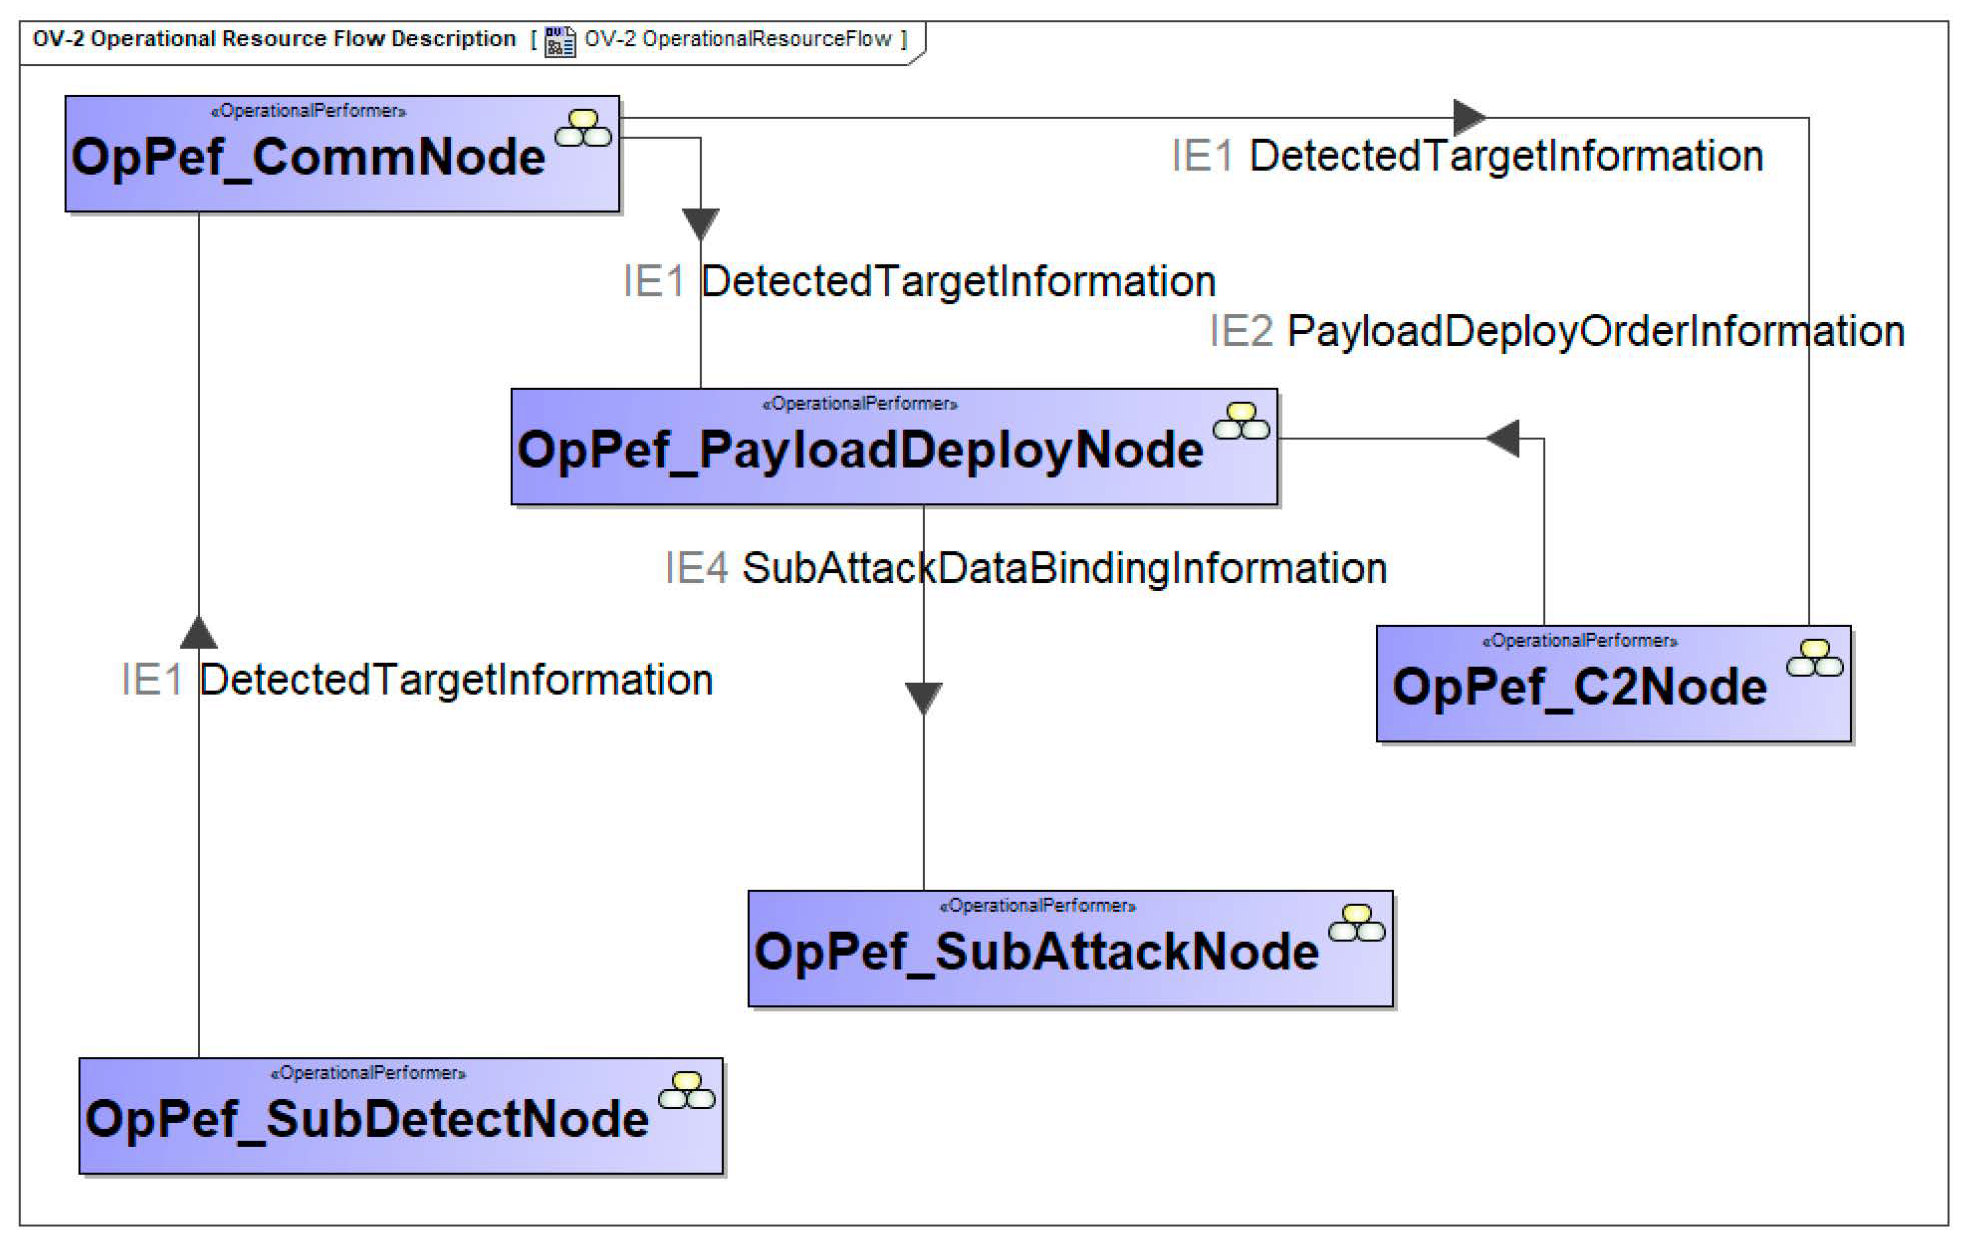The image size is (1970, 1247).
Task: Click IE1 DetectedTargetInformation label near top right
Action: pyautogui.click(x=1467, y=157)
